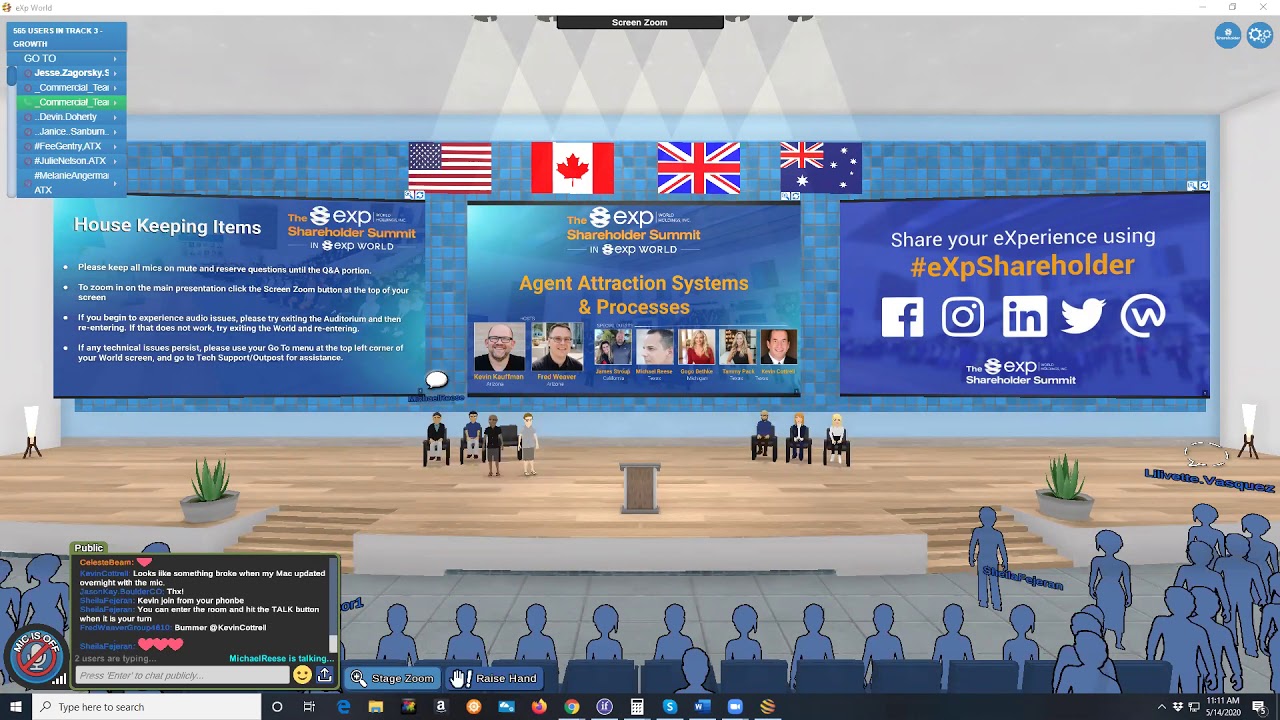Click the 565 Users in Track 3 header
Image resolution: width=1280 pixels, height=720 pixels.
coord(67,37)
